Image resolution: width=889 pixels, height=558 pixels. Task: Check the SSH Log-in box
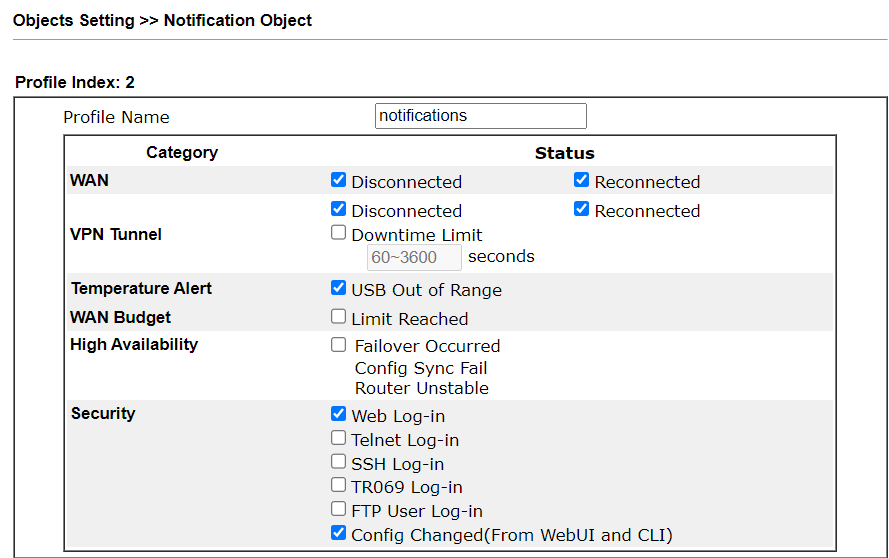click(x=338, y=462)
